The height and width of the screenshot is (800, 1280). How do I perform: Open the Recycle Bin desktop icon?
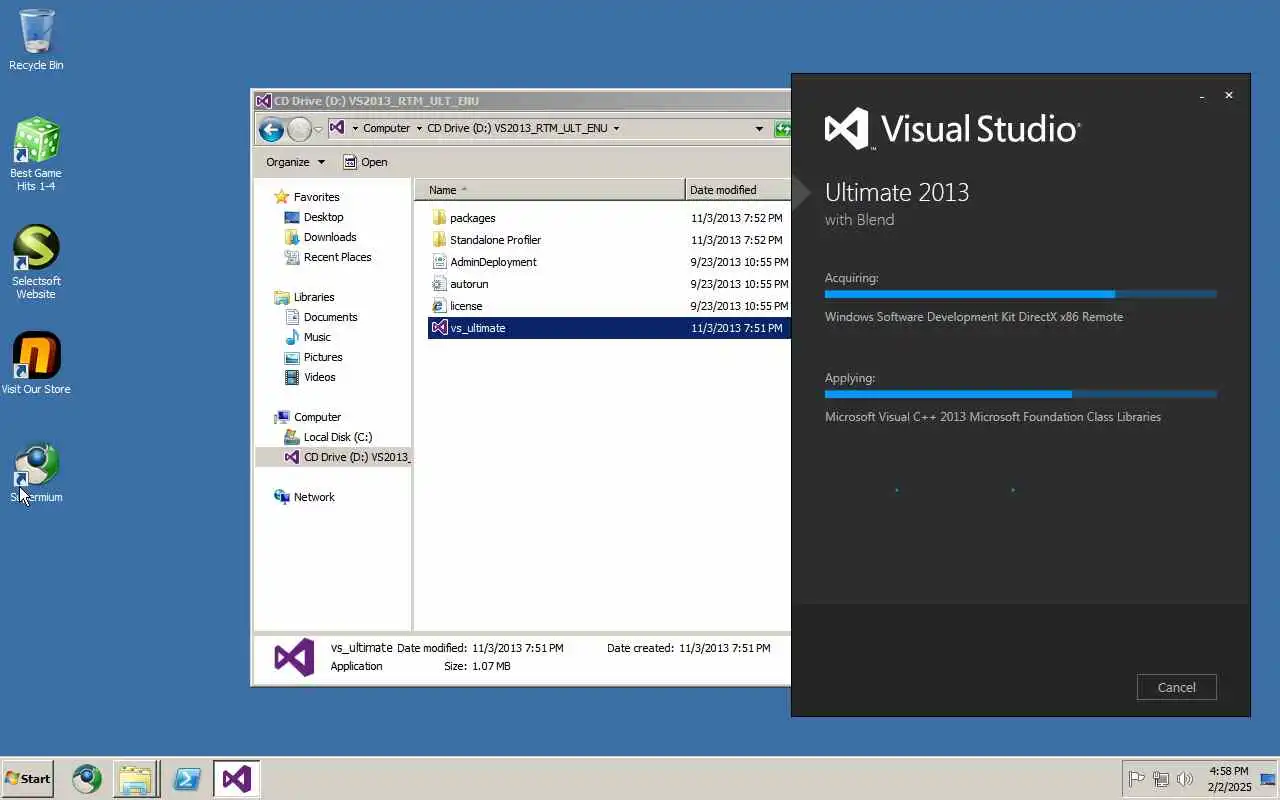[36, 40]
